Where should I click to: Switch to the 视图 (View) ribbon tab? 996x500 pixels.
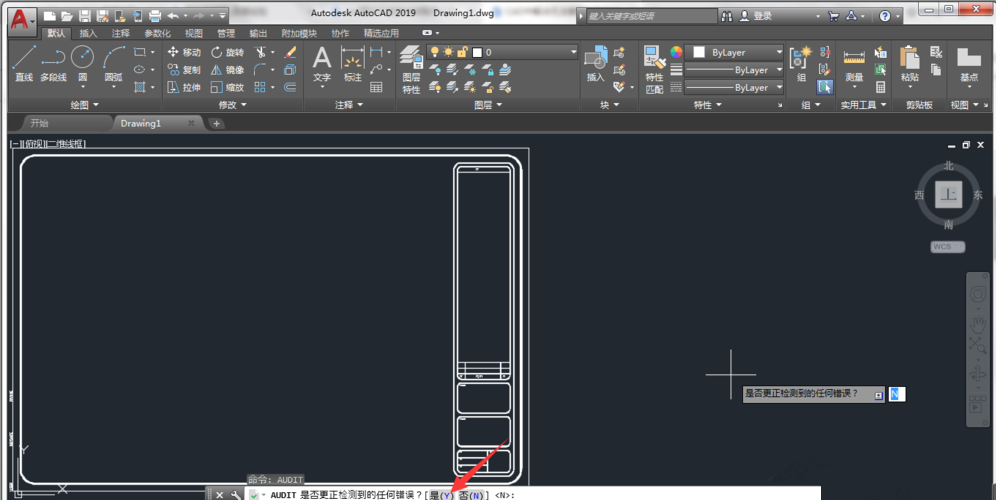pos(193,33)
